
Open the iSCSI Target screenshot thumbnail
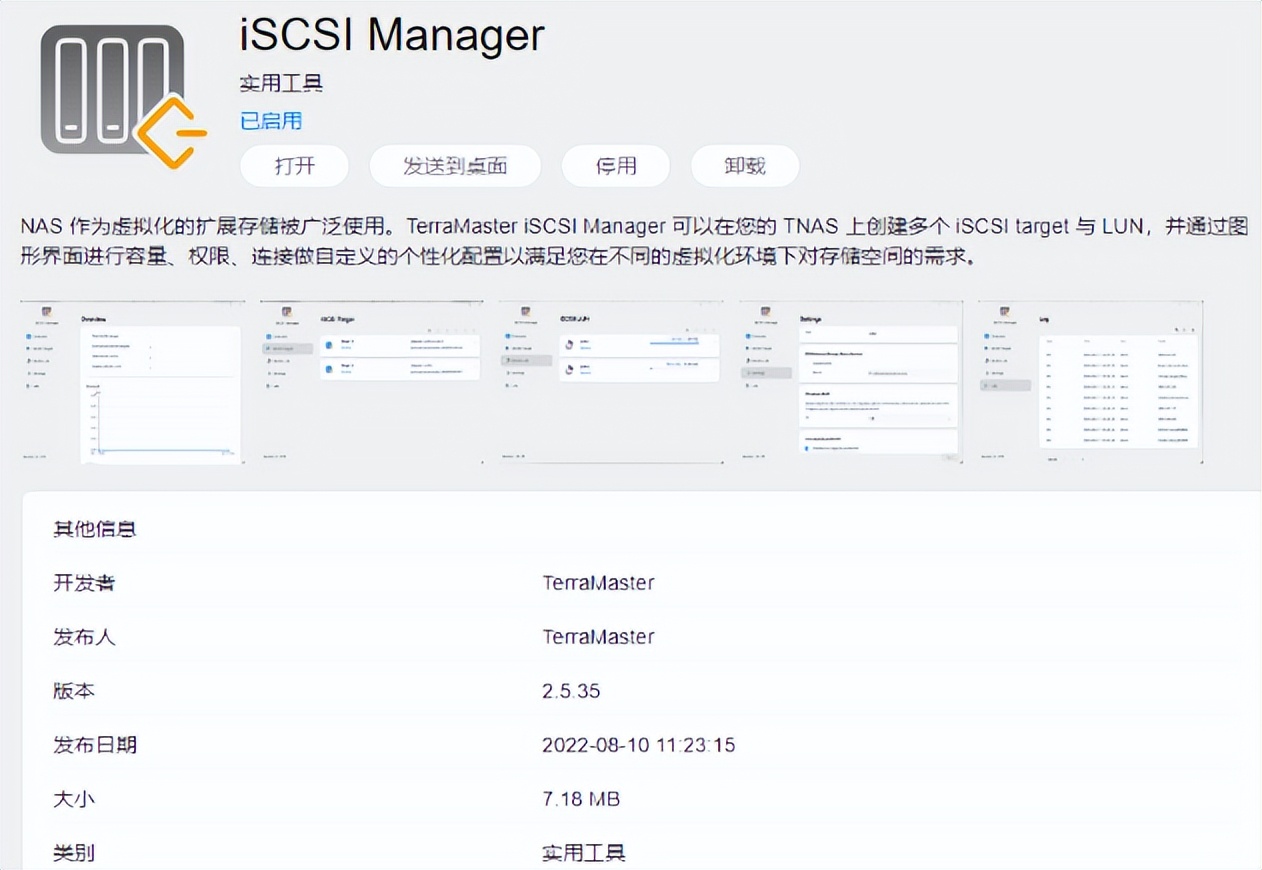[371, 382]
